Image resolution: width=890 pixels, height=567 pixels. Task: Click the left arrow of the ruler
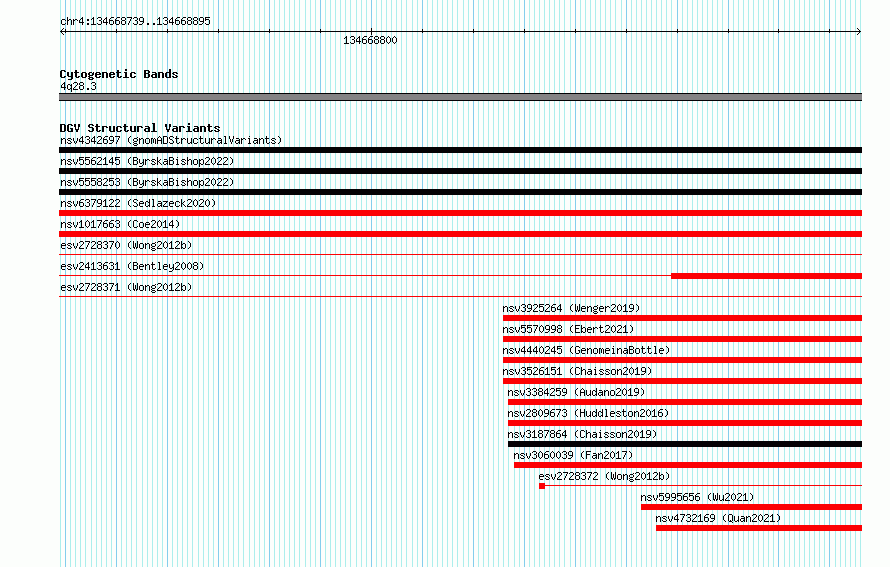point(62,32)
